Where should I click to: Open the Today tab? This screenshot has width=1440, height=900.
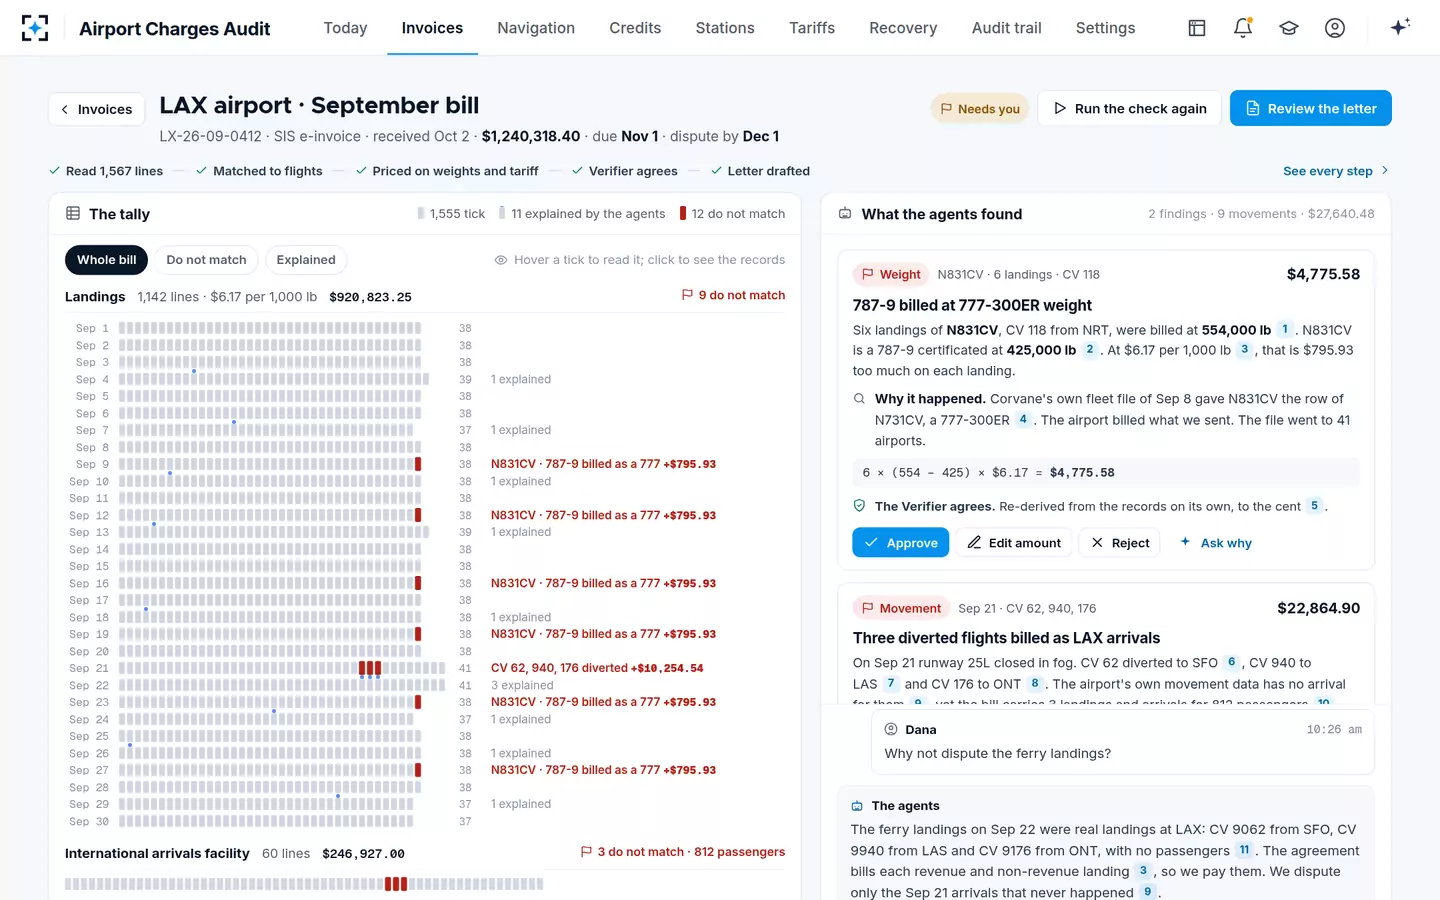(x=345, y=28)
